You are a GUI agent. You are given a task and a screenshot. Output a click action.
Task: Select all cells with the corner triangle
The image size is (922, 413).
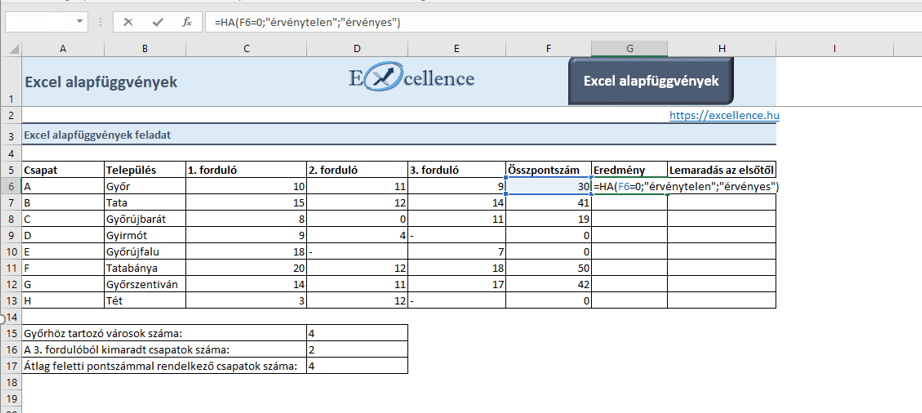coord(15,49)
